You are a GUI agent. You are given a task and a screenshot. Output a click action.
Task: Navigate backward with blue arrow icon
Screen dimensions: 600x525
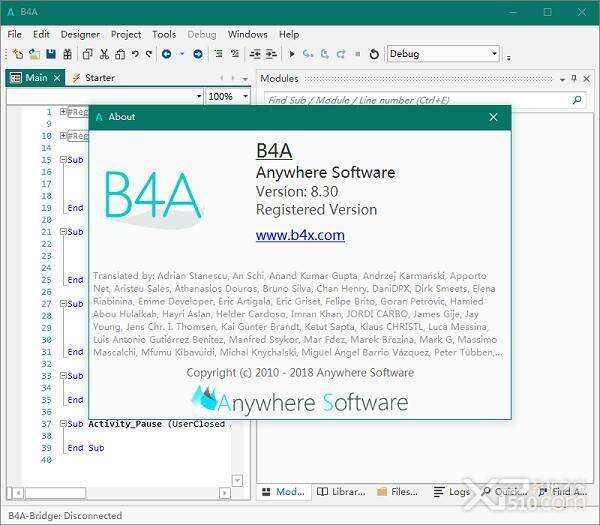pyautogui.click(x=166, y=54)
